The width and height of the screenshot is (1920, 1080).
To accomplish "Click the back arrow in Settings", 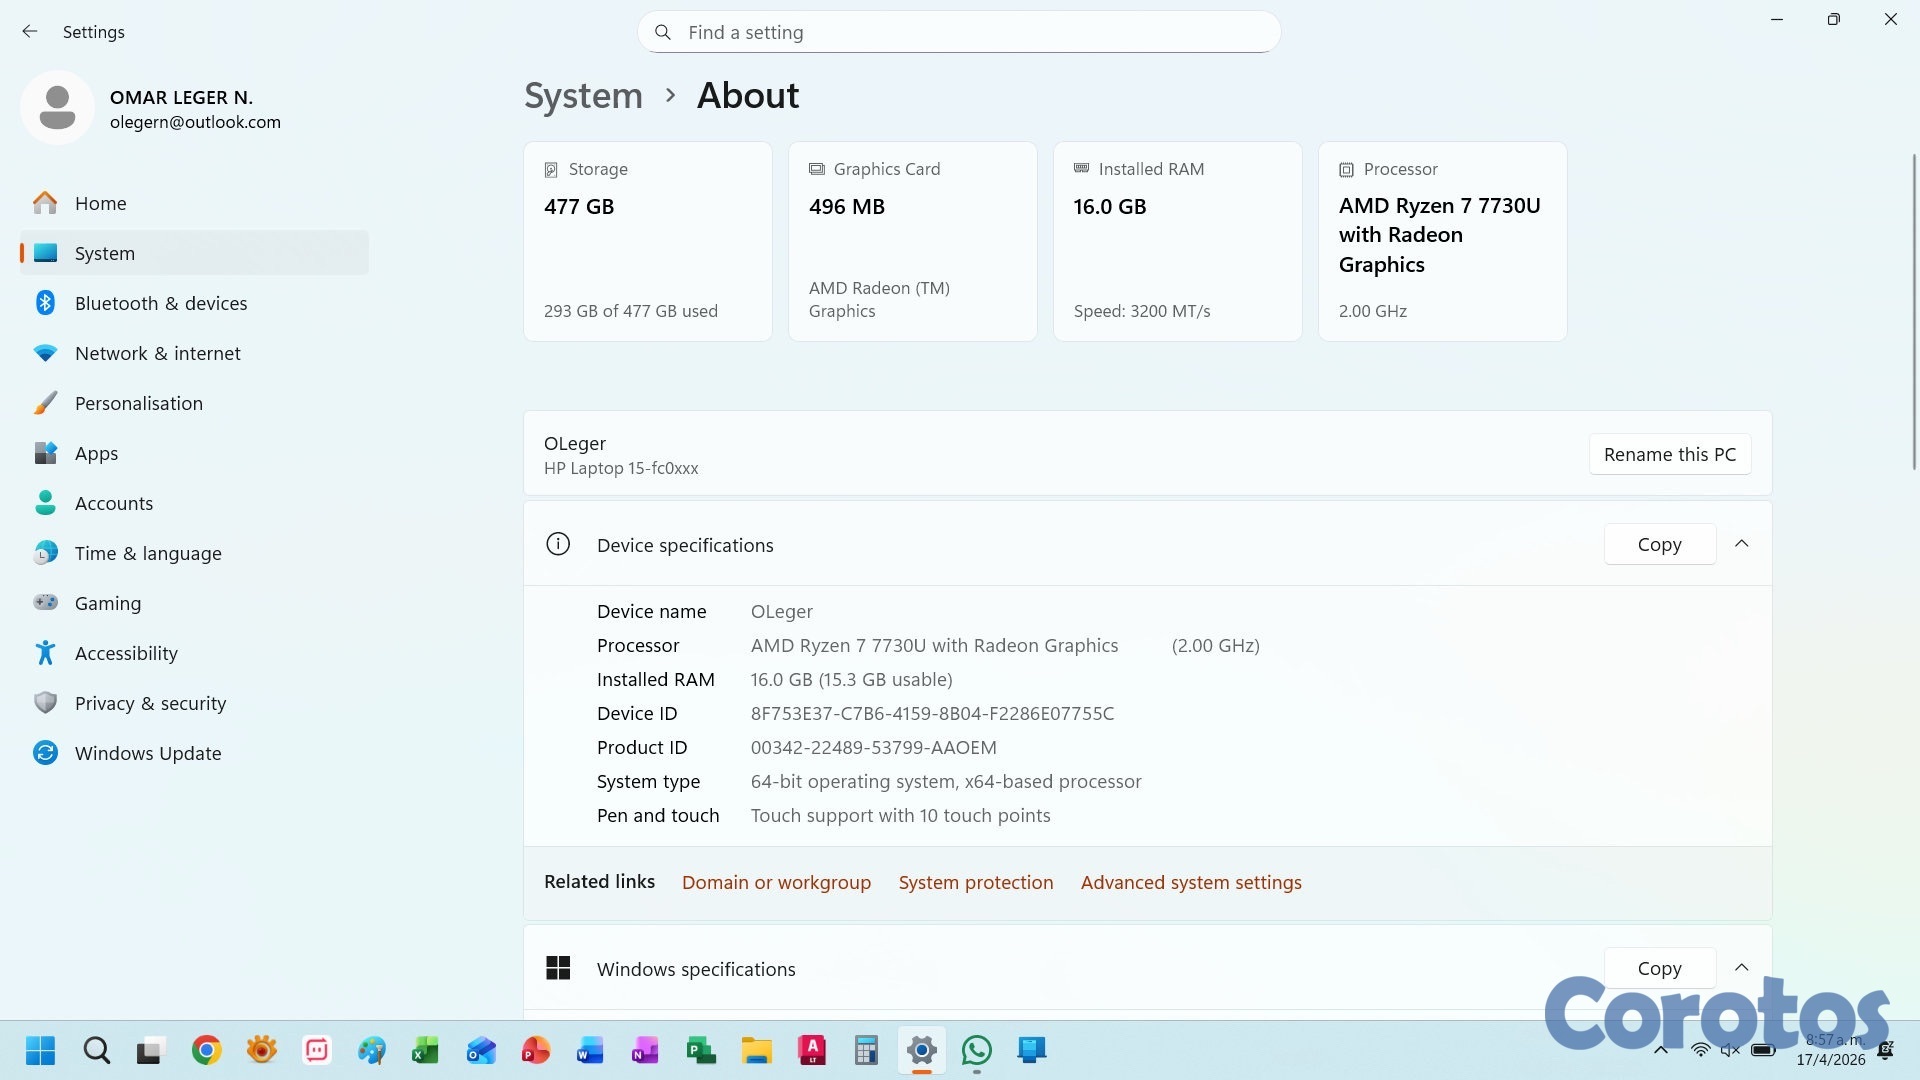I will tap(30, 32).
